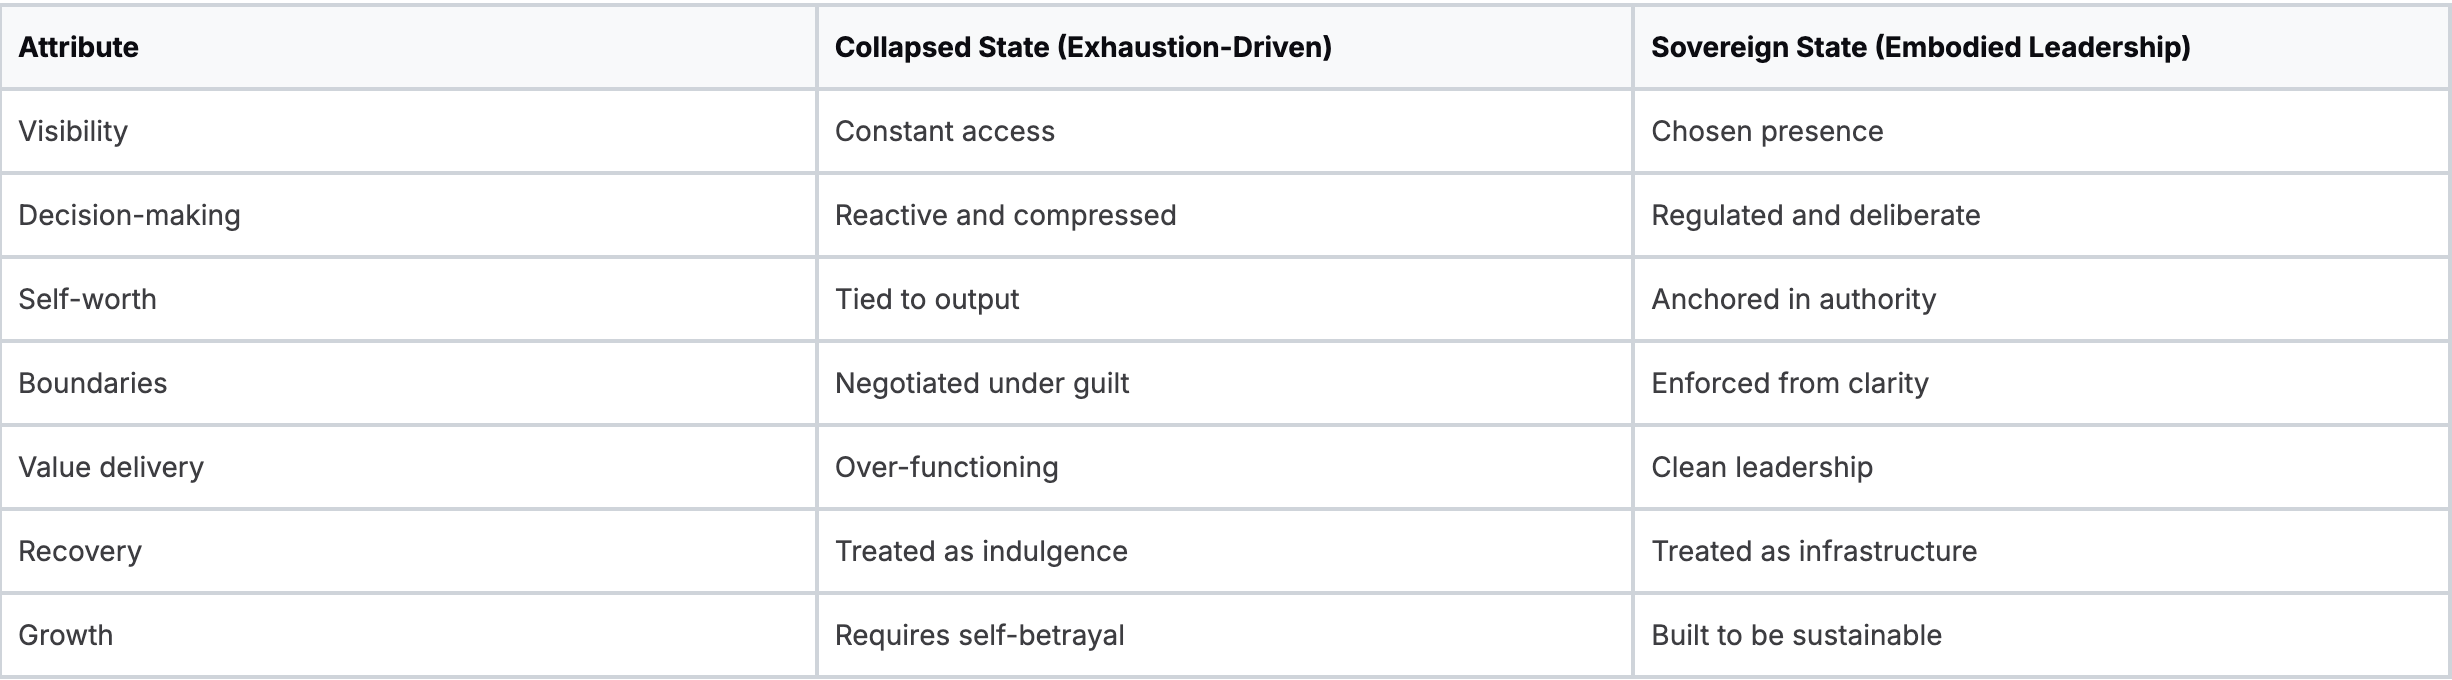Select the Self-worth row label
This screenshot has height=680, width=2452.
tap(87, 299)
